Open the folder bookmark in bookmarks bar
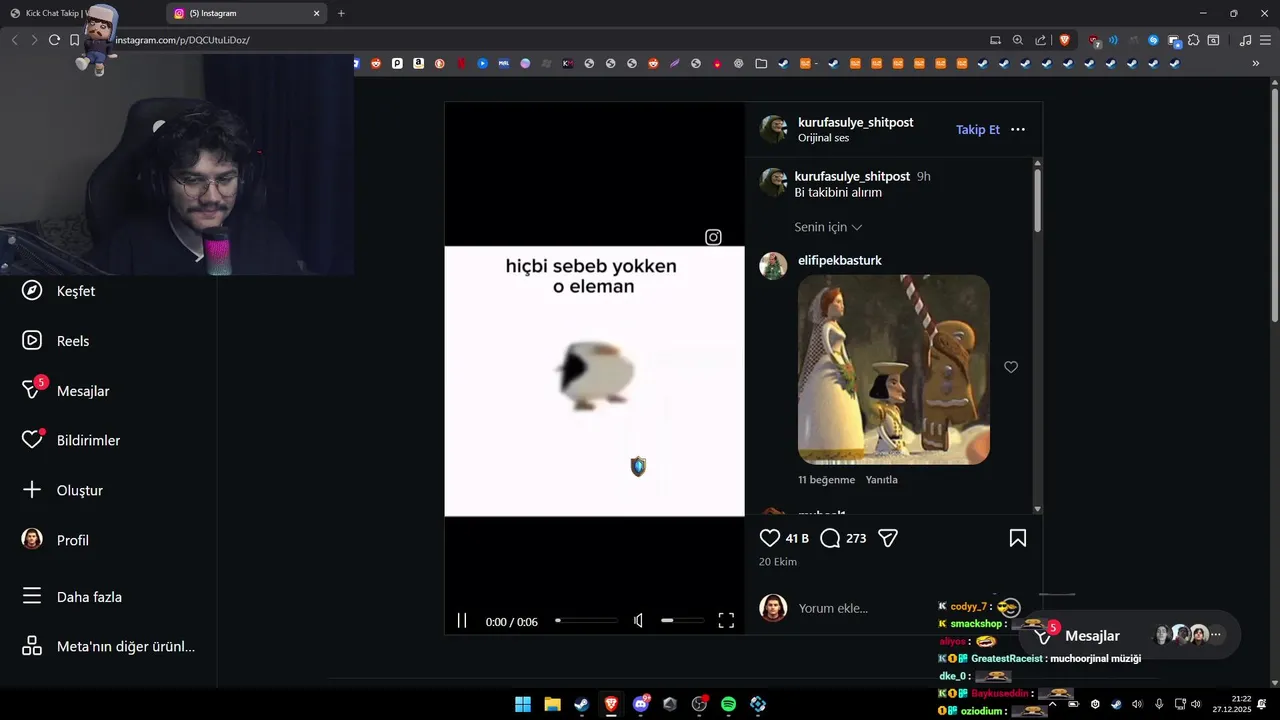The height and width of the screenshot is (720, 1280). [761, 63]
